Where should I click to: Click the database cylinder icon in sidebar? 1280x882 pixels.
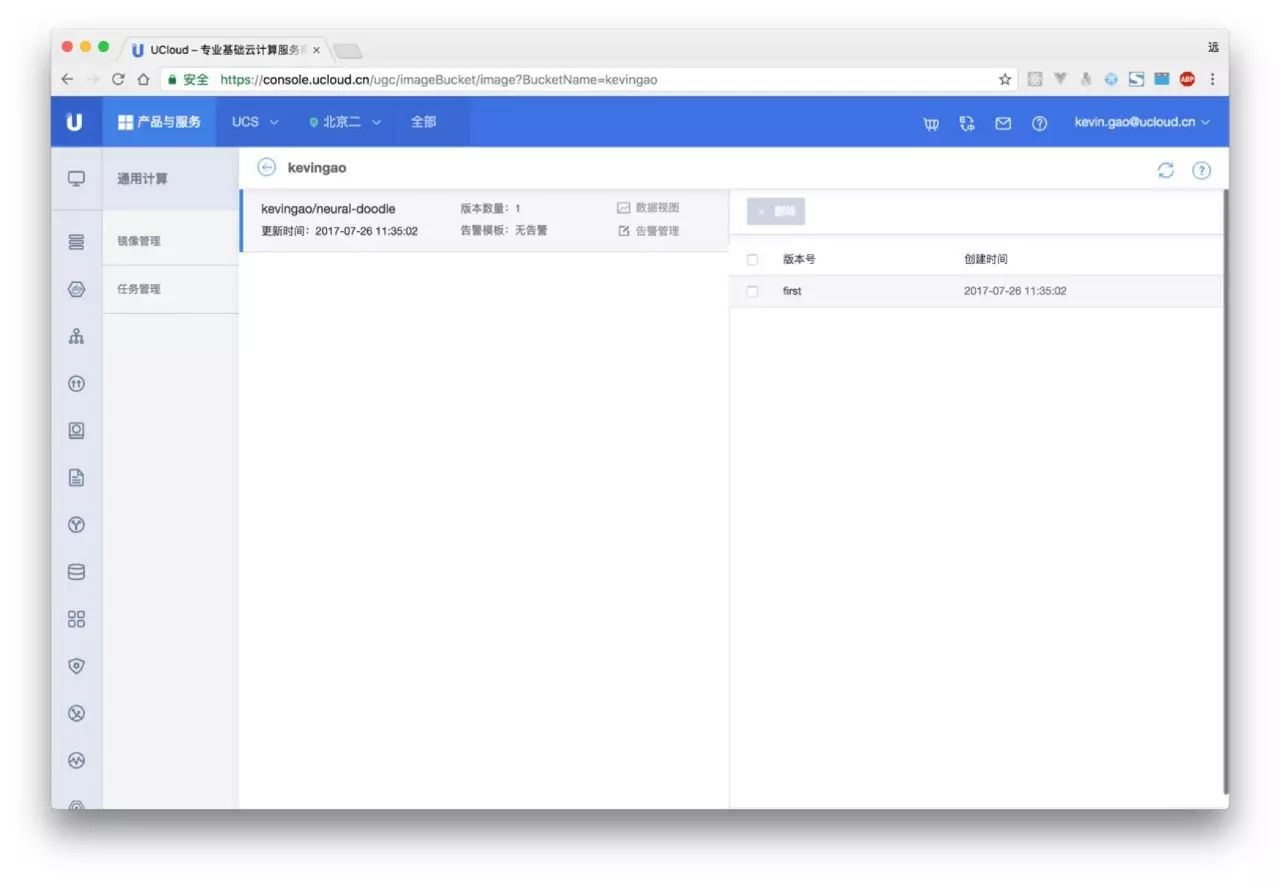(76, 572)
